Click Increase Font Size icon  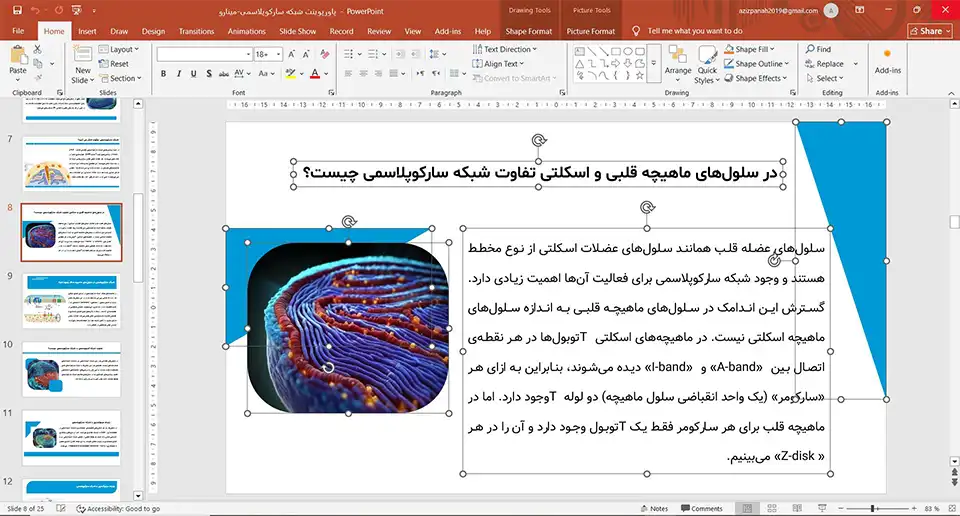291,54
